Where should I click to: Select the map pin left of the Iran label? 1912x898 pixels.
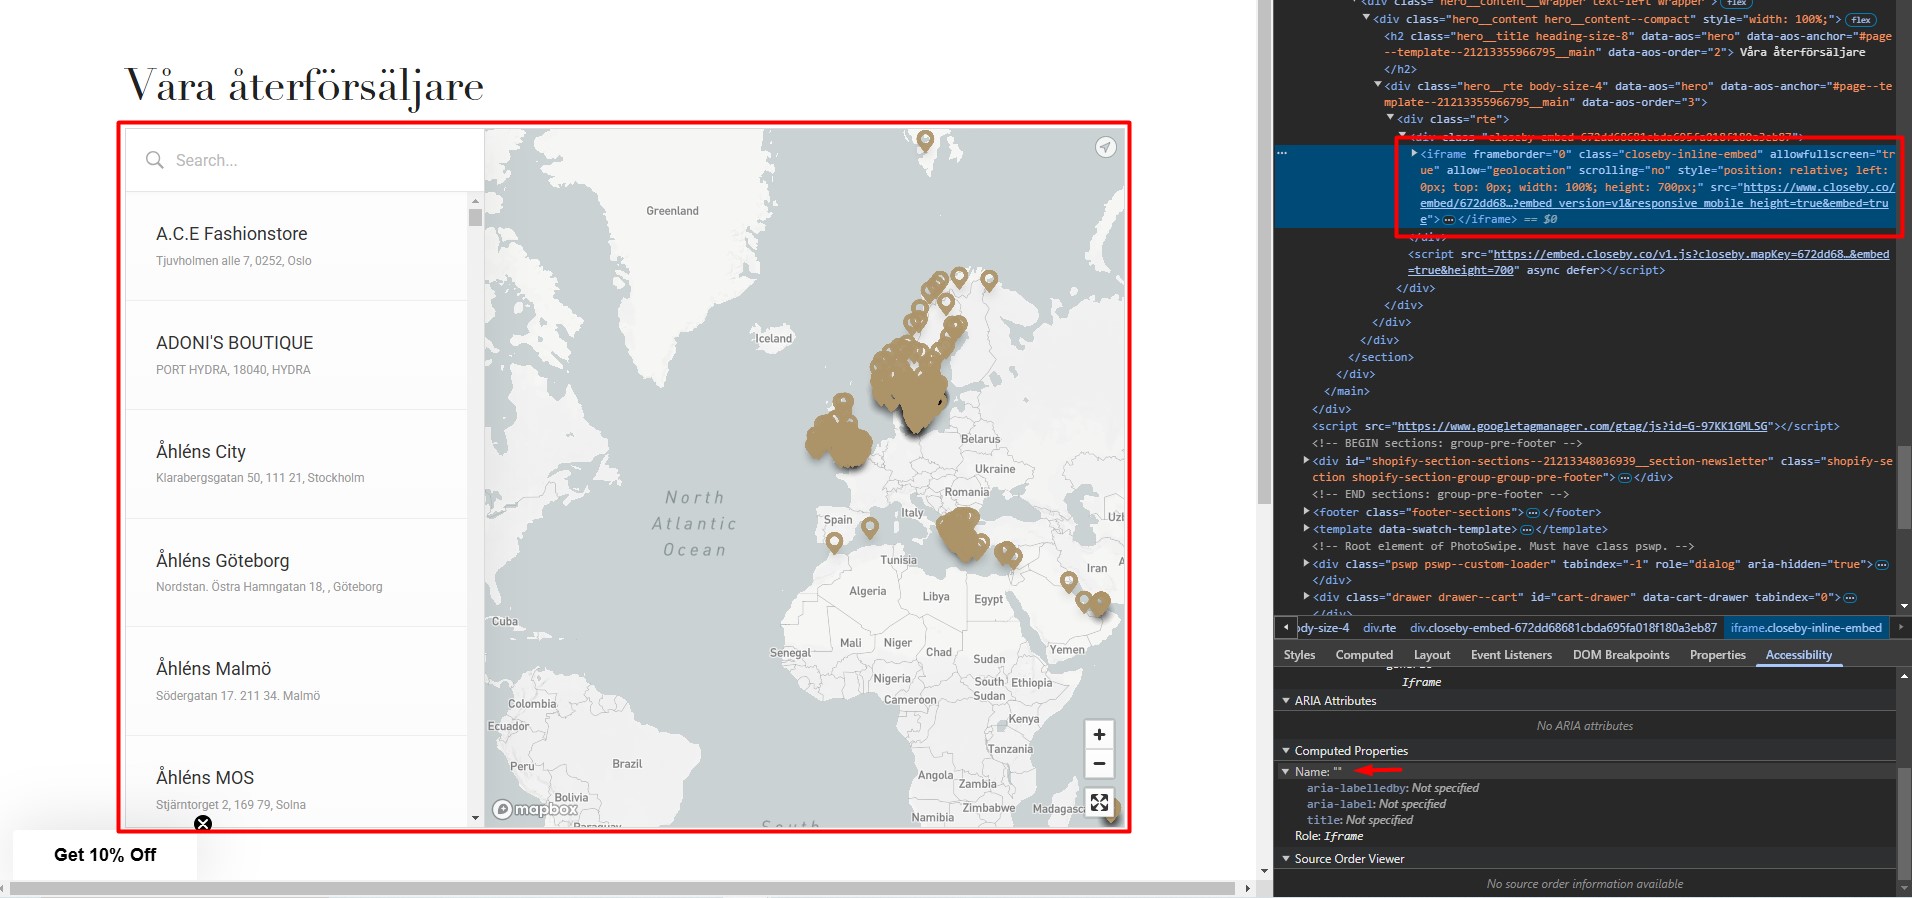point(1068,581)
